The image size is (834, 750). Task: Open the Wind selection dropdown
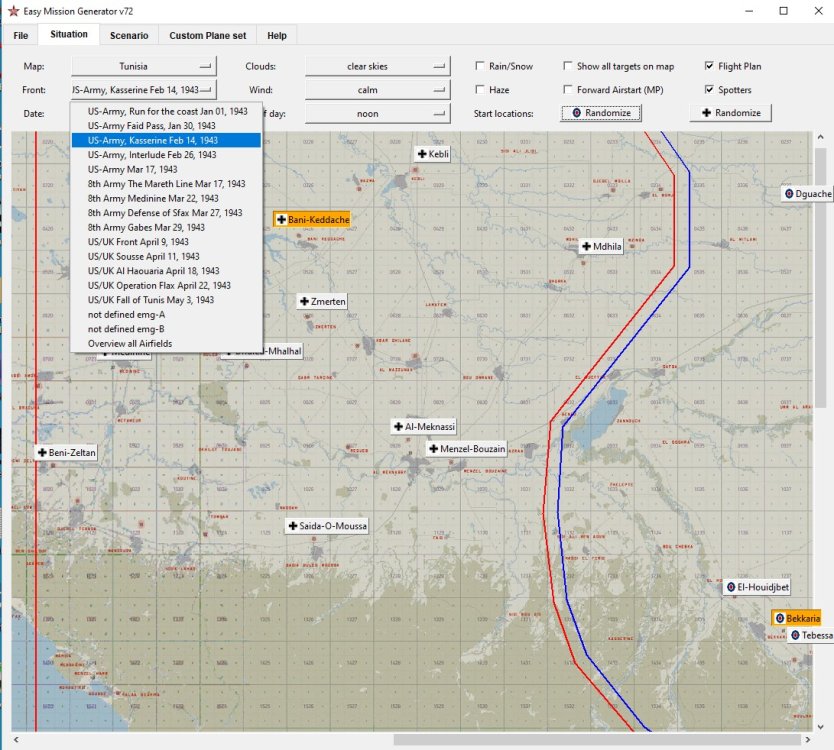[377, 89]
